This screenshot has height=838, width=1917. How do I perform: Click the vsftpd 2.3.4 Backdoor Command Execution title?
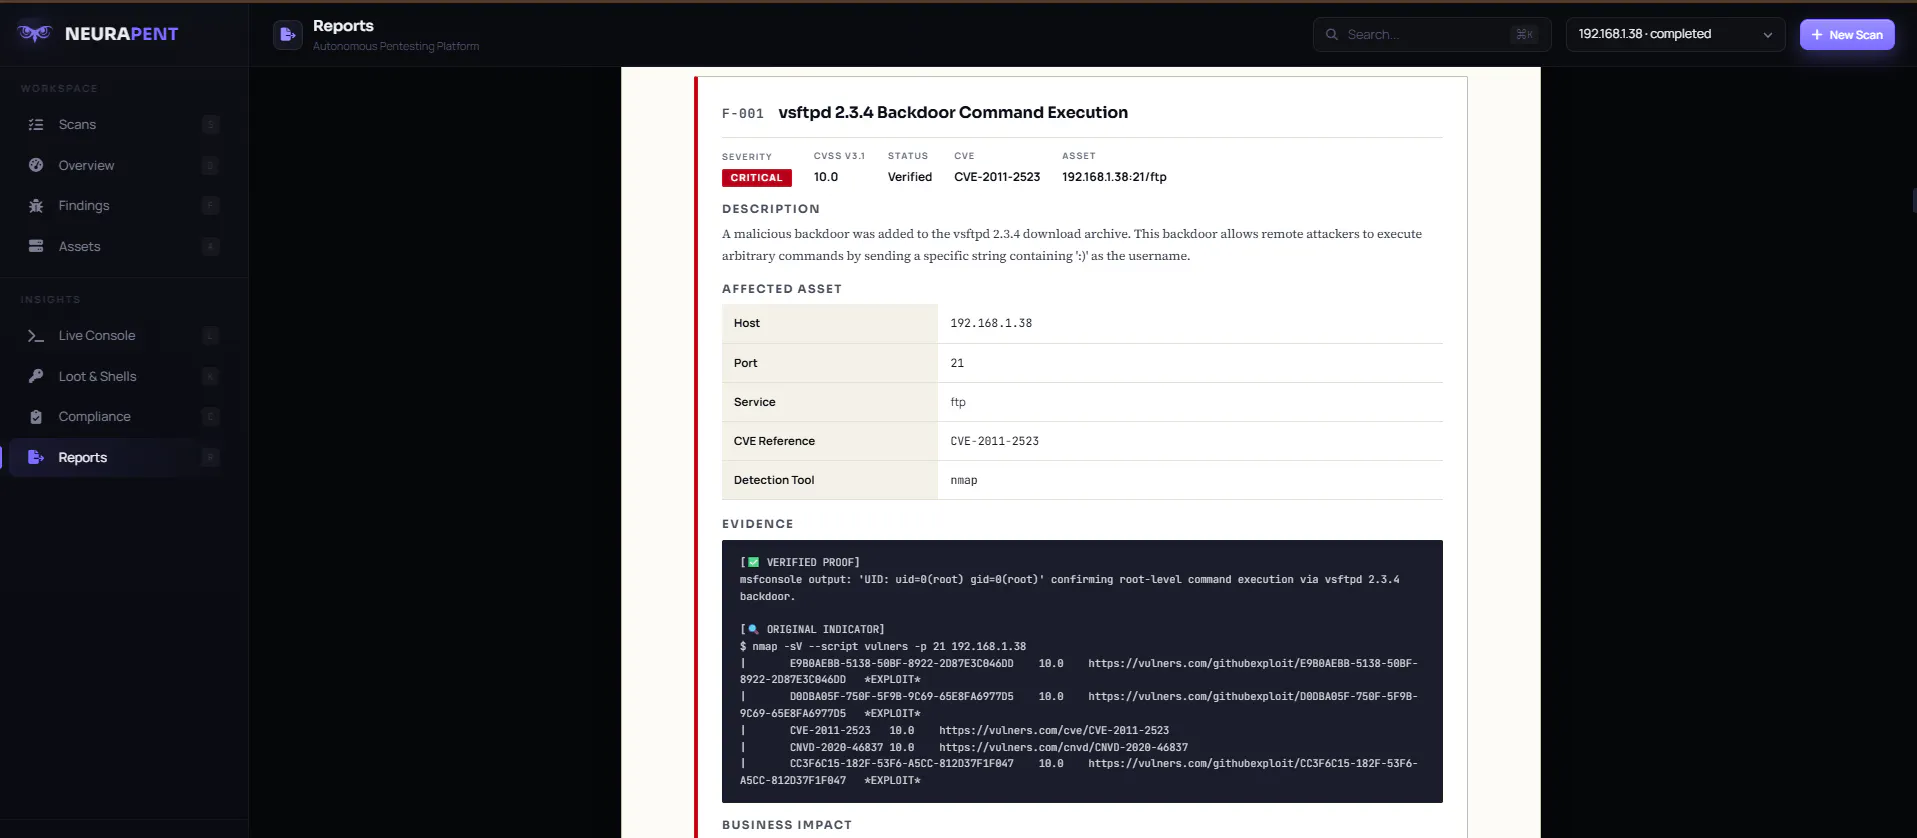coord(953,112)
